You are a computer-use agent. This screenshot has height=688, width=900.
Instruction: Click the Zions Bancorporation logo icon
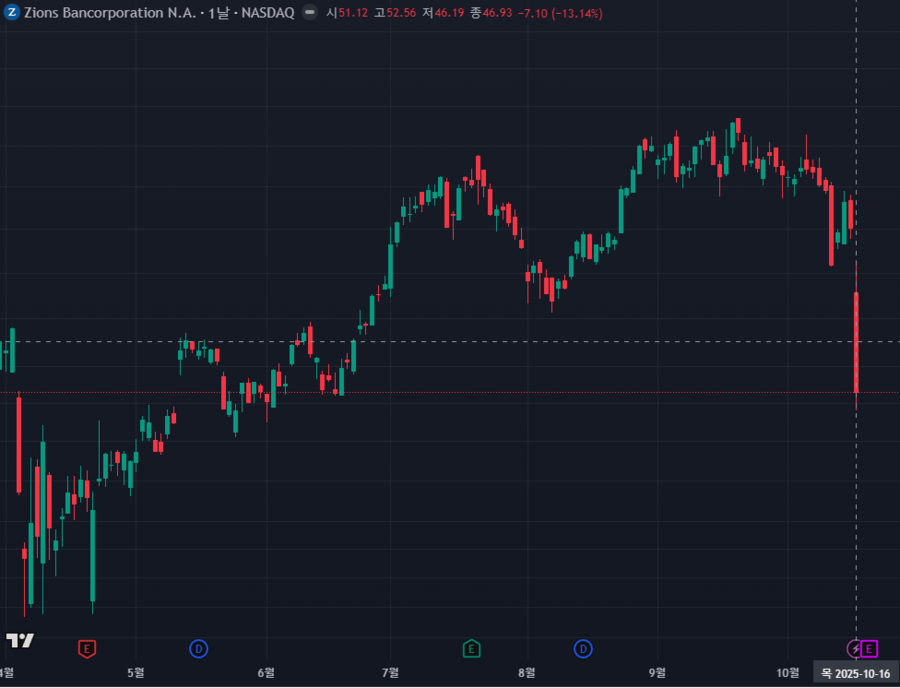pyautogui.click(x=12, y=12)
